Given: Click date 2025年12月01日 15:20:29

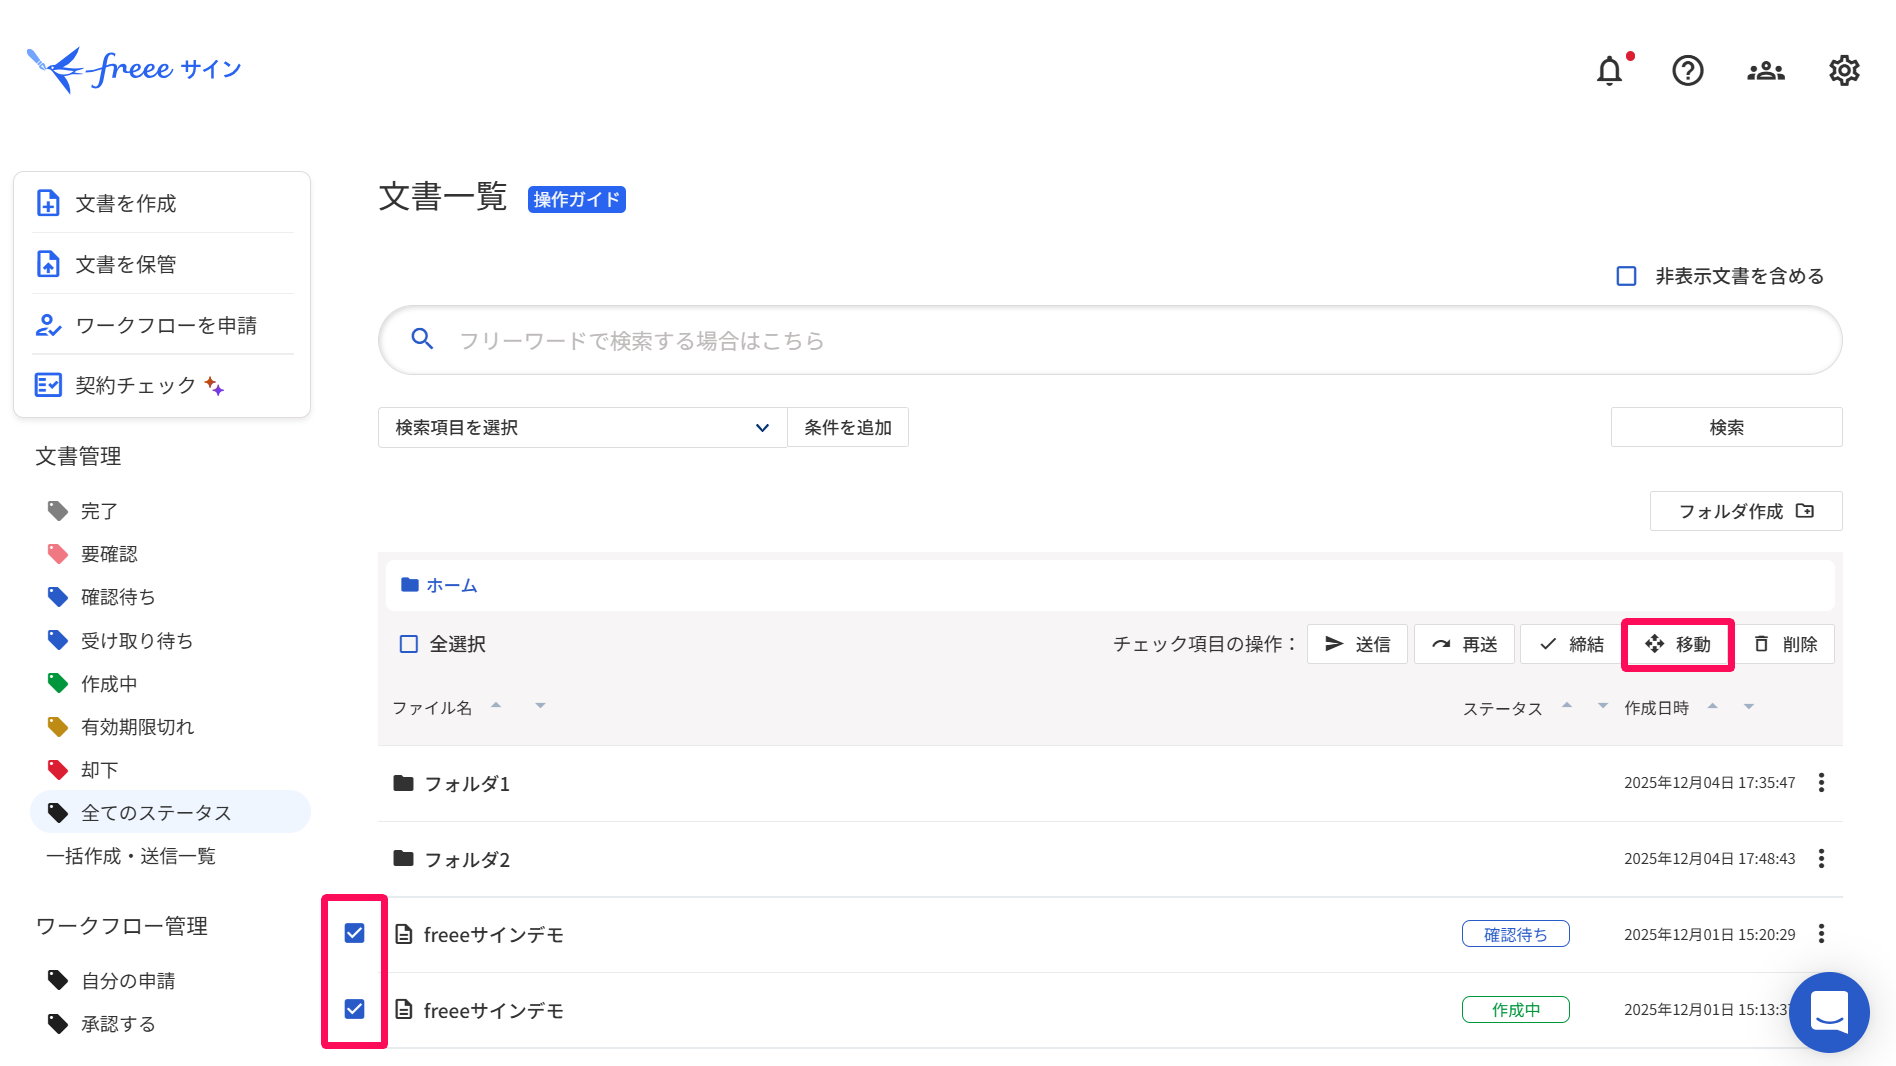Looking at the screenshot, I should [1710, 934].
